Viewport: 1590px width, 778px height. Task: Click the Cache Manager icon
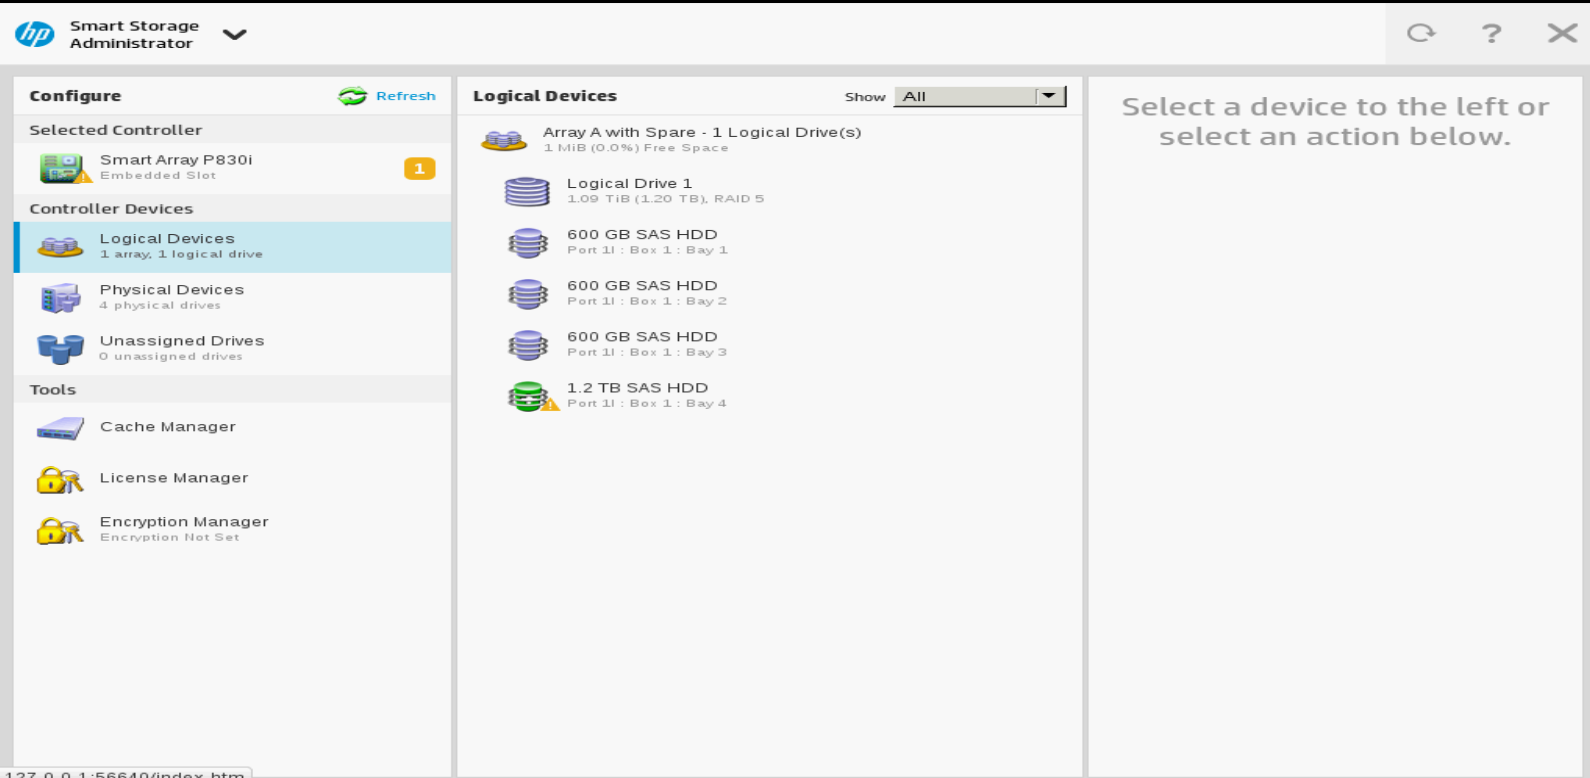60,428
